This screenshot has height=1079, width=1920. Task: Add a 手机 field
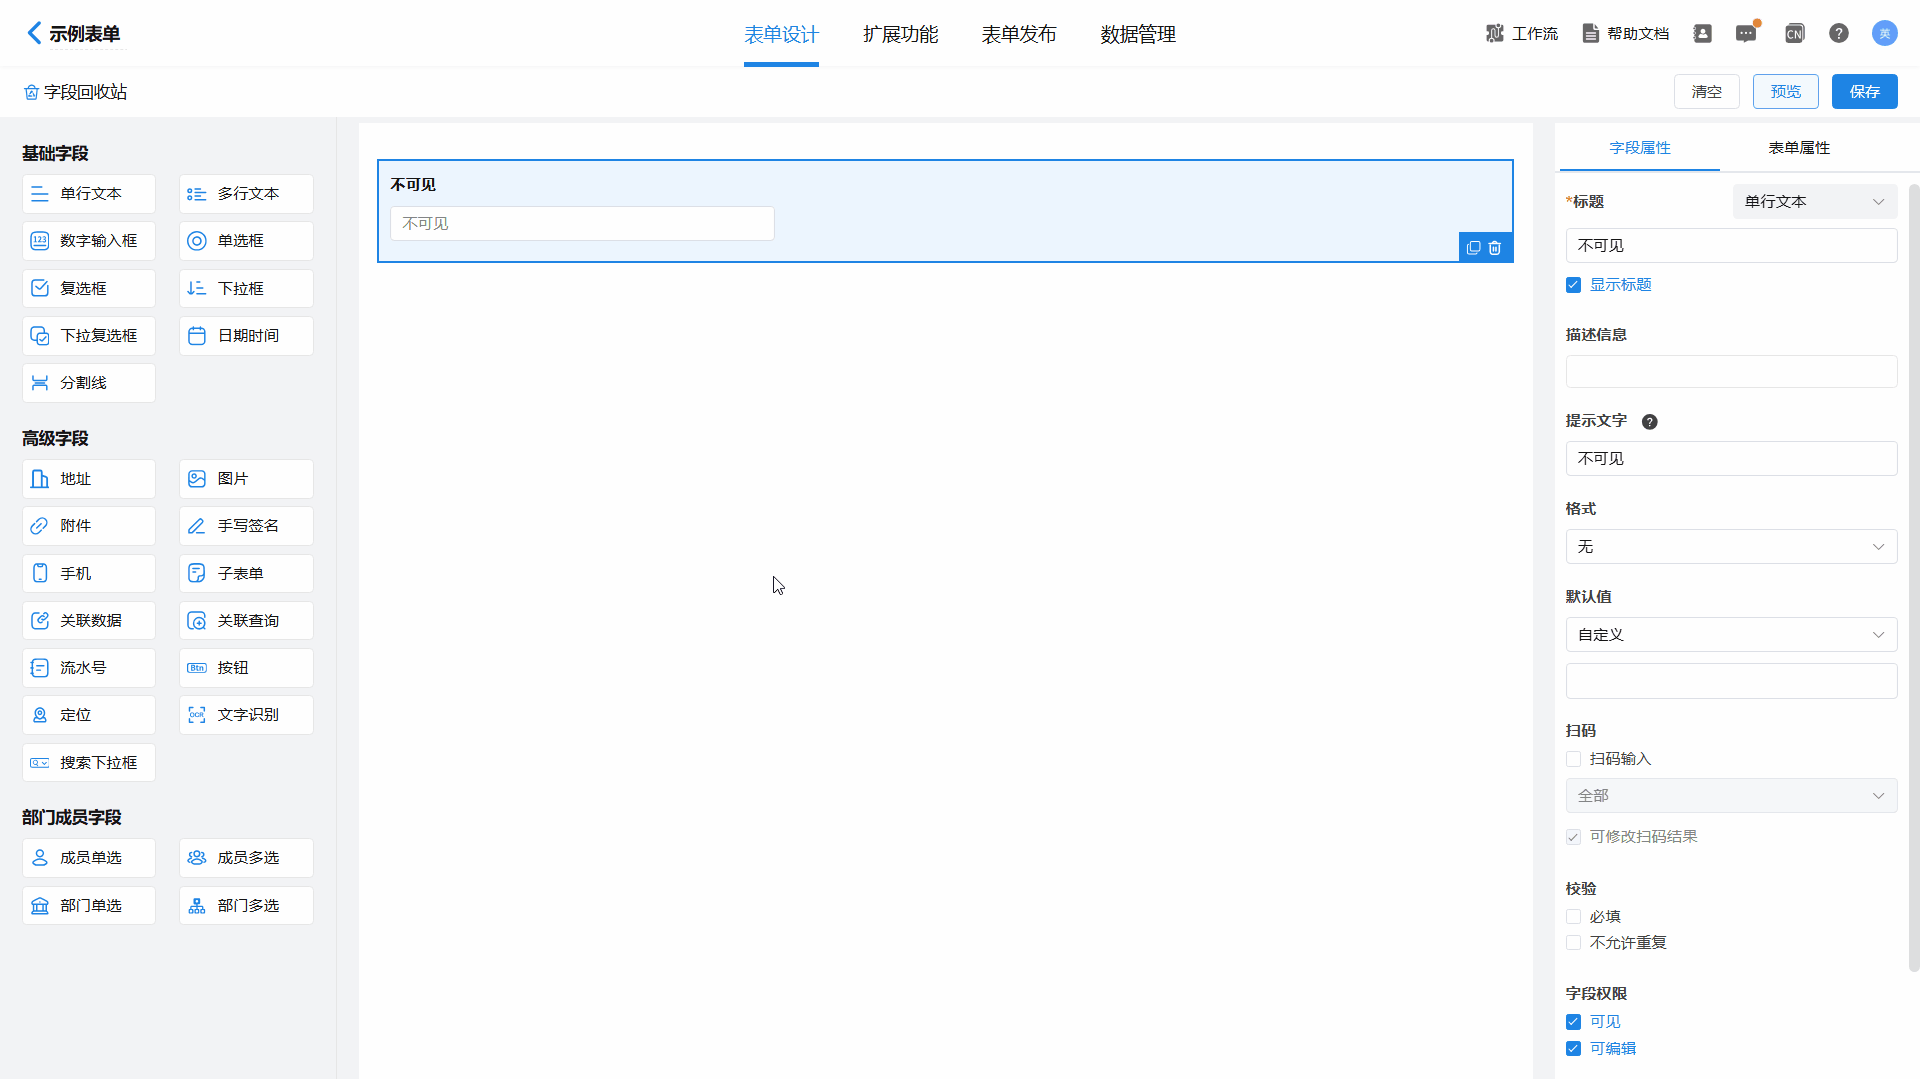click(x=89, y=574)
